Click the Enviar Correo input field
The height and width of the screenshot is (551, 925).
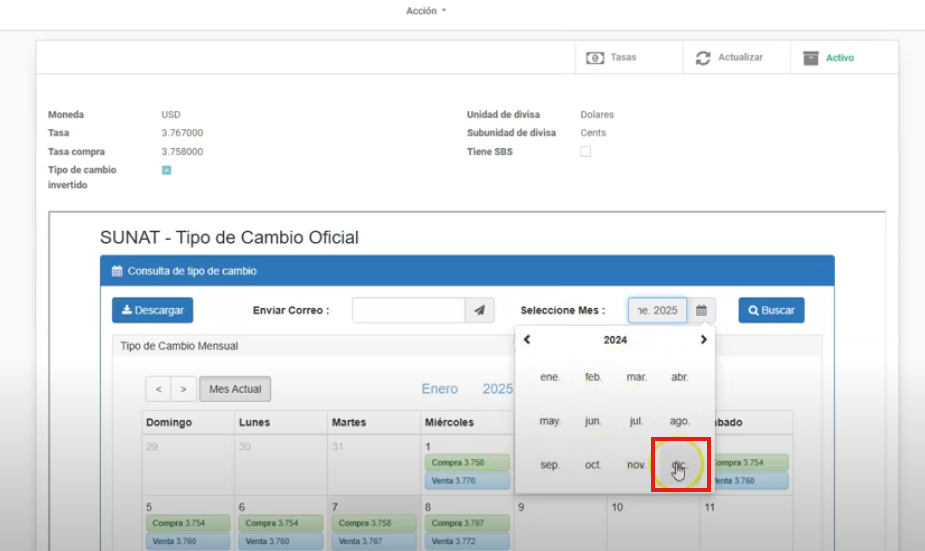pyautogui.click(x=408, y=311)
